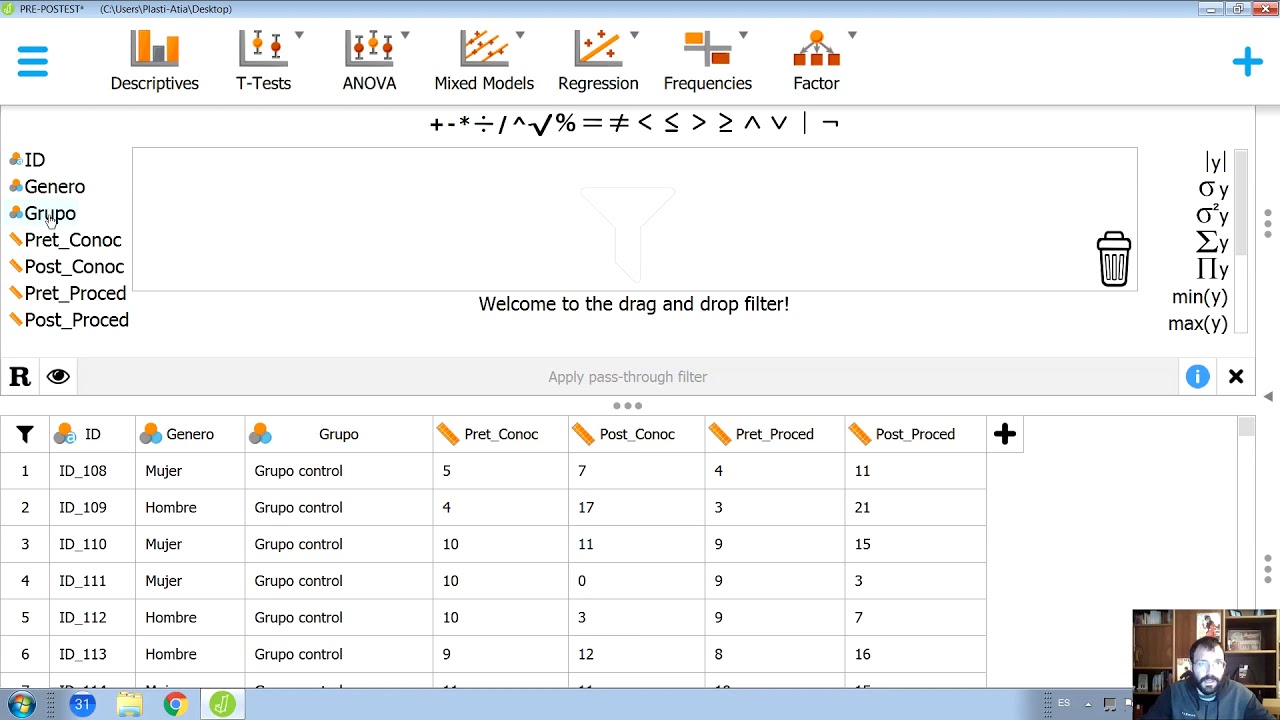Select the Post_Conoc variable in filter list
This screenshot has height=720, width=1280.
(x=66, y=267)
